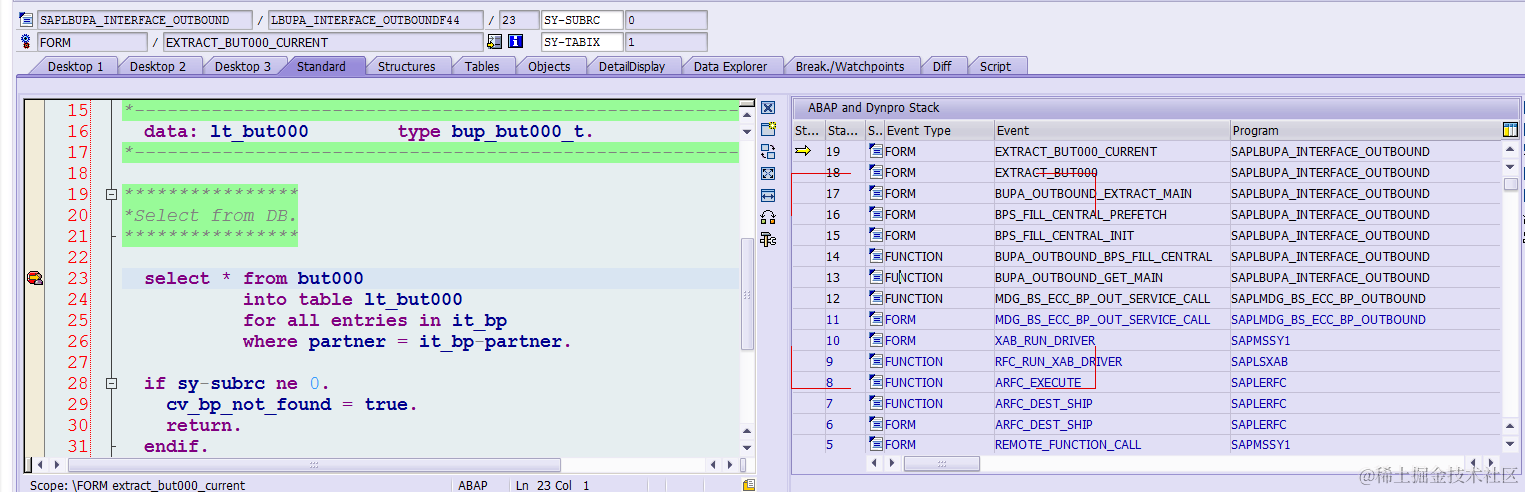Click the source icon in stack row 5
This screenshot has height=492, width=1525.
pyautogui.click(x=876, y=445)
